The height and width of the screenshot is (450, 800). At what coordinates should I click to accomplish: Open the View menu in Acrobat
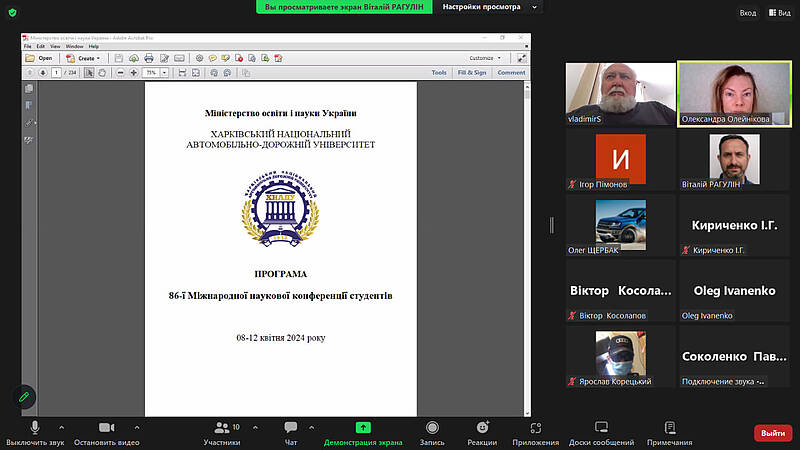pos(55,46)
